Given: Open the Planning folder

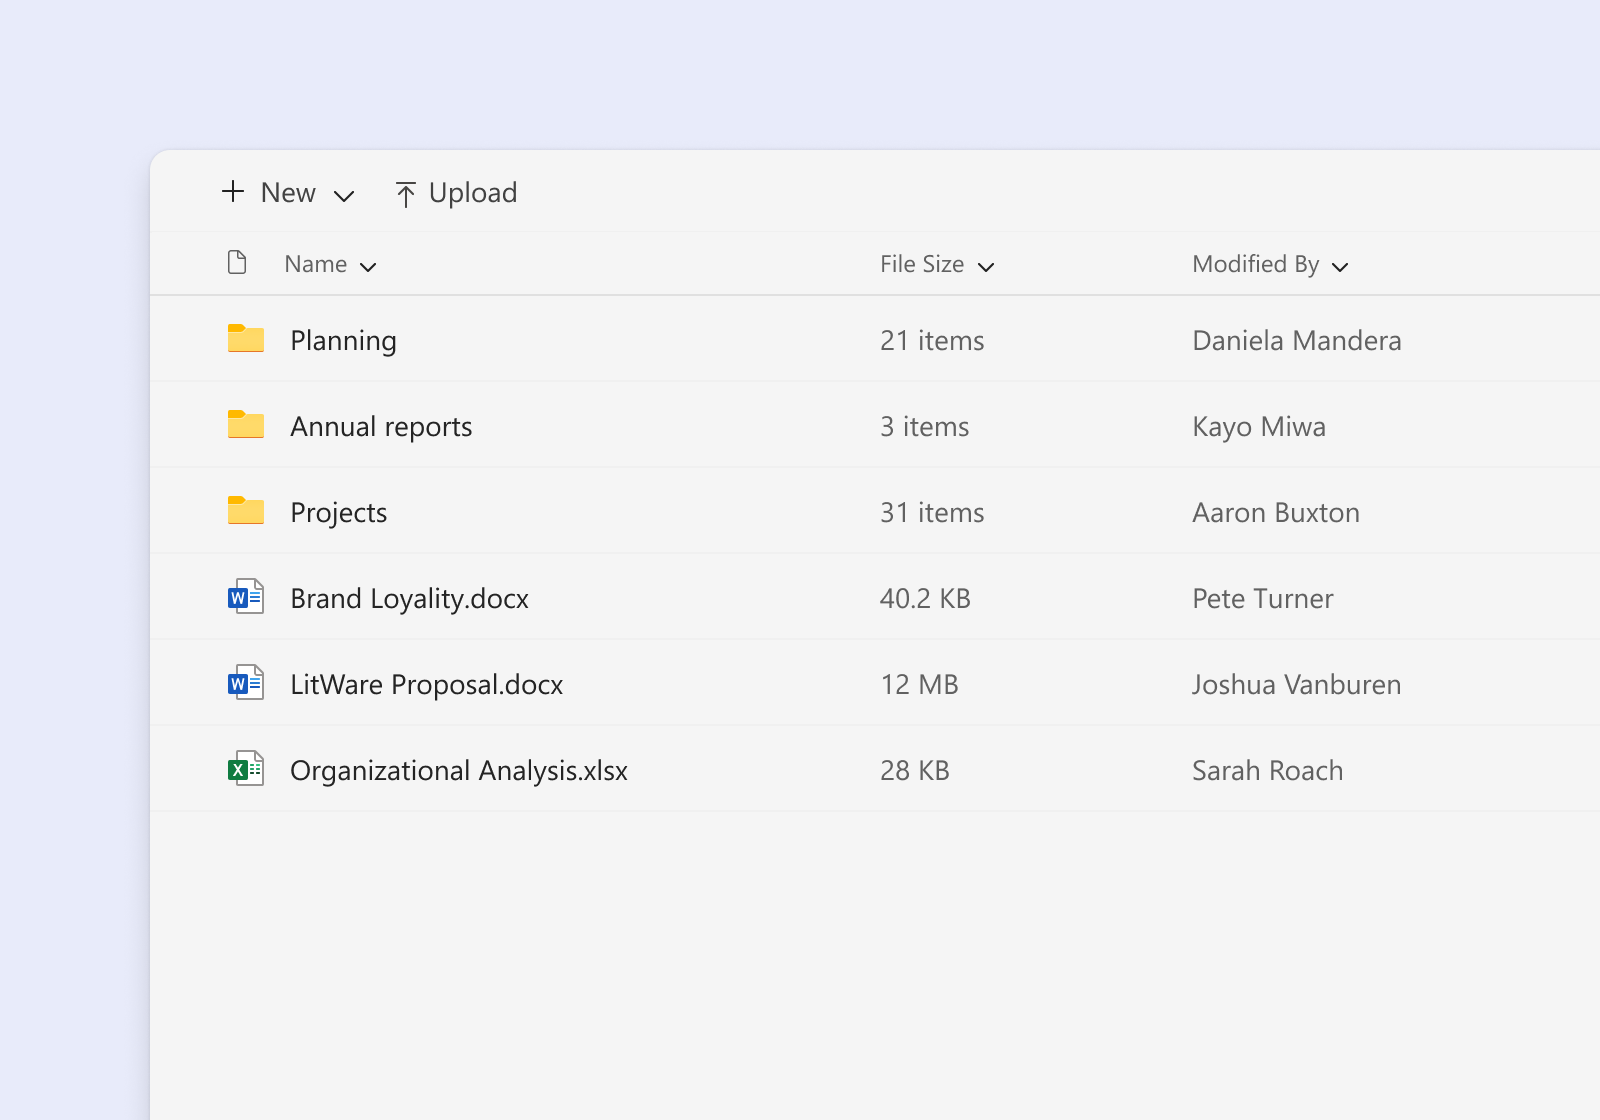Looking at the screenshot, I should point(343,339).
